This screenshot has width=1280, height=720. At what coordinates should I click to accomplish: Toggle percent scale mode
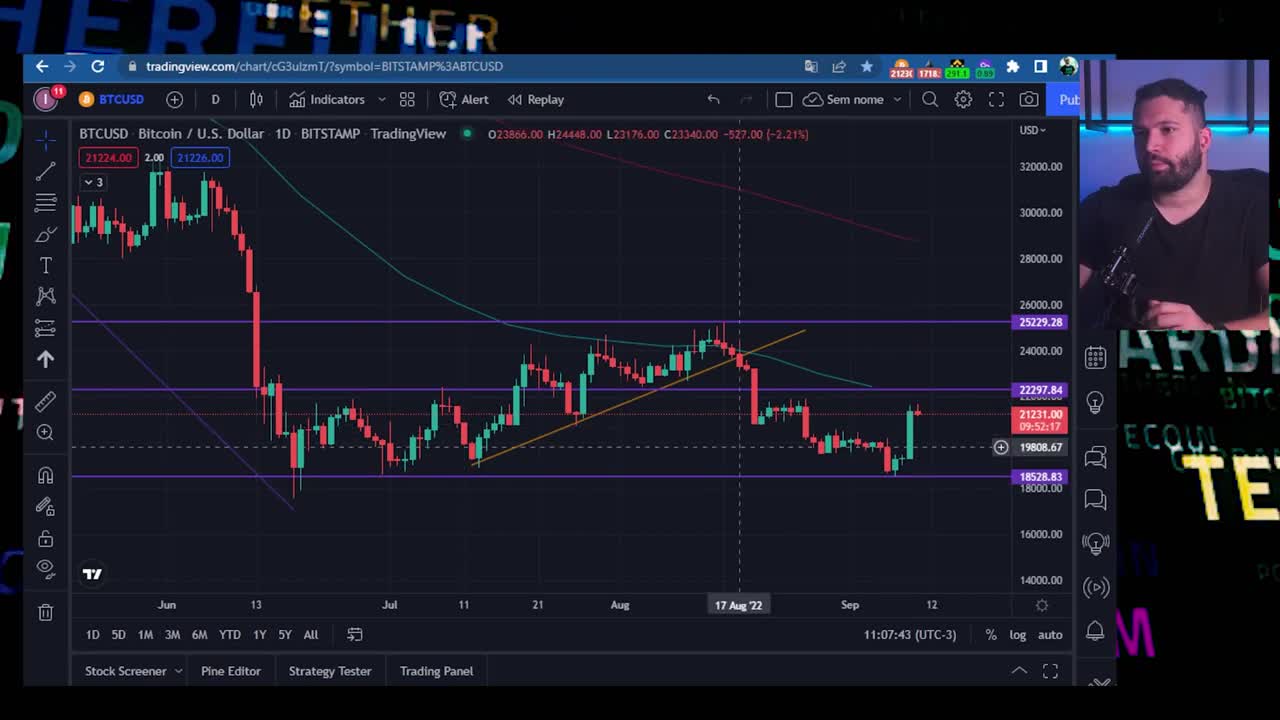pyautogui.click(x=990, y=634)
